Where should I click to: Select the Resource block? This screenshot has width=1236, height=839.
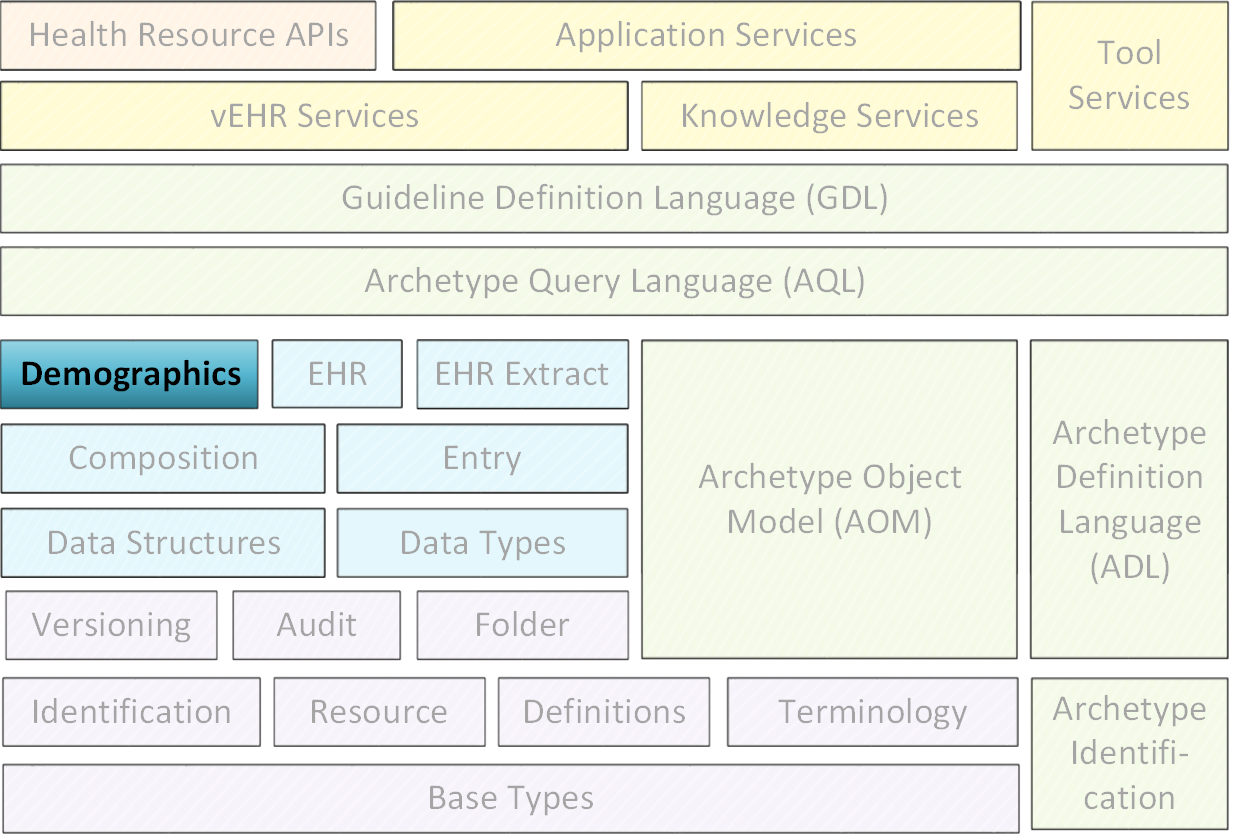point(379,712)
